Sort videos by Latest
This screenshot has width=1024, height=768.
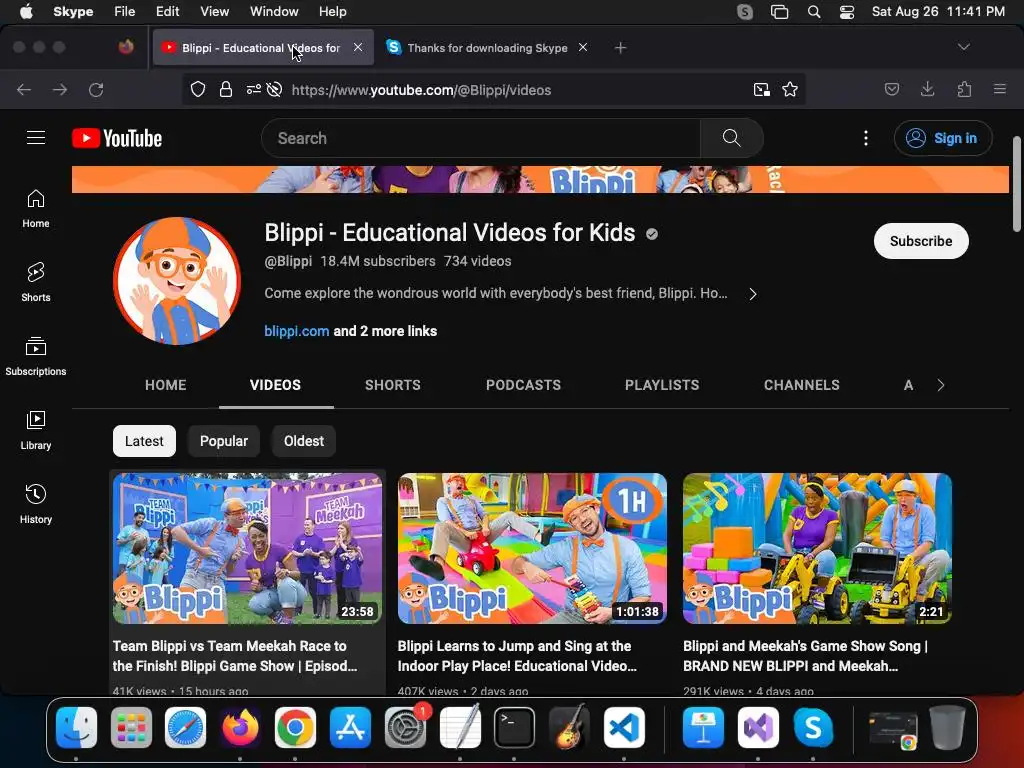pyautogui.click(x=144, y=441)
